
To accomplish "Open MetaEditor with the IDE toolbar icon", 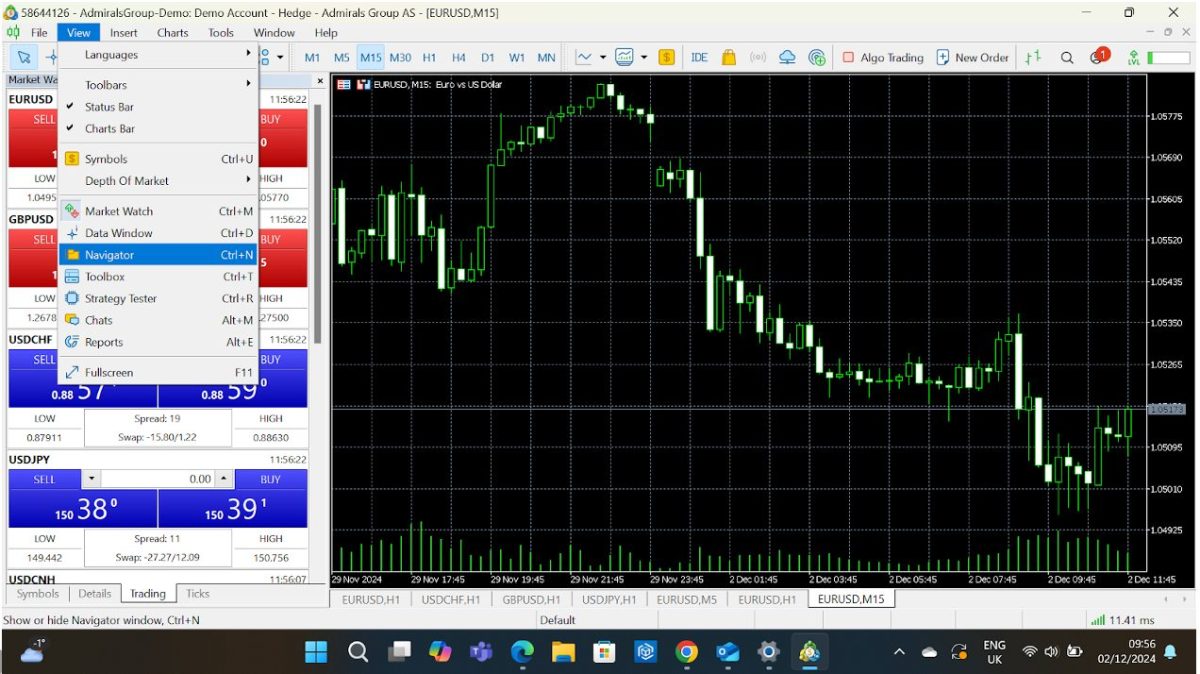I will pos(699,57).
